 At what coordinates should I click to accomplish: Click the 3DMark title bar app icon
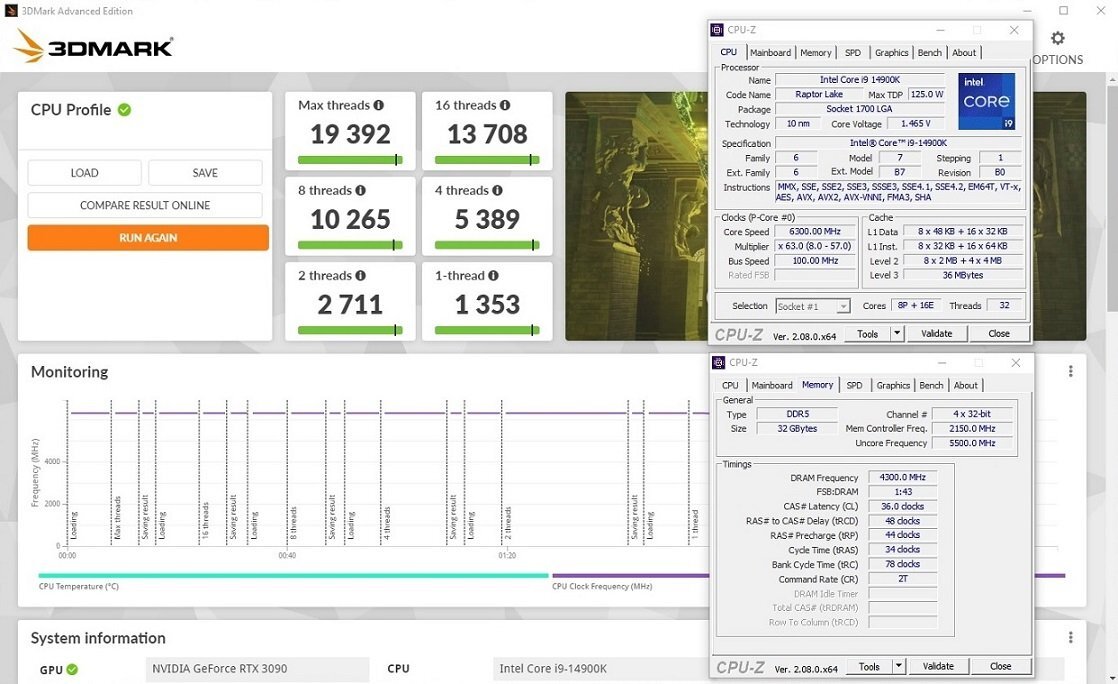pos(11,11)
